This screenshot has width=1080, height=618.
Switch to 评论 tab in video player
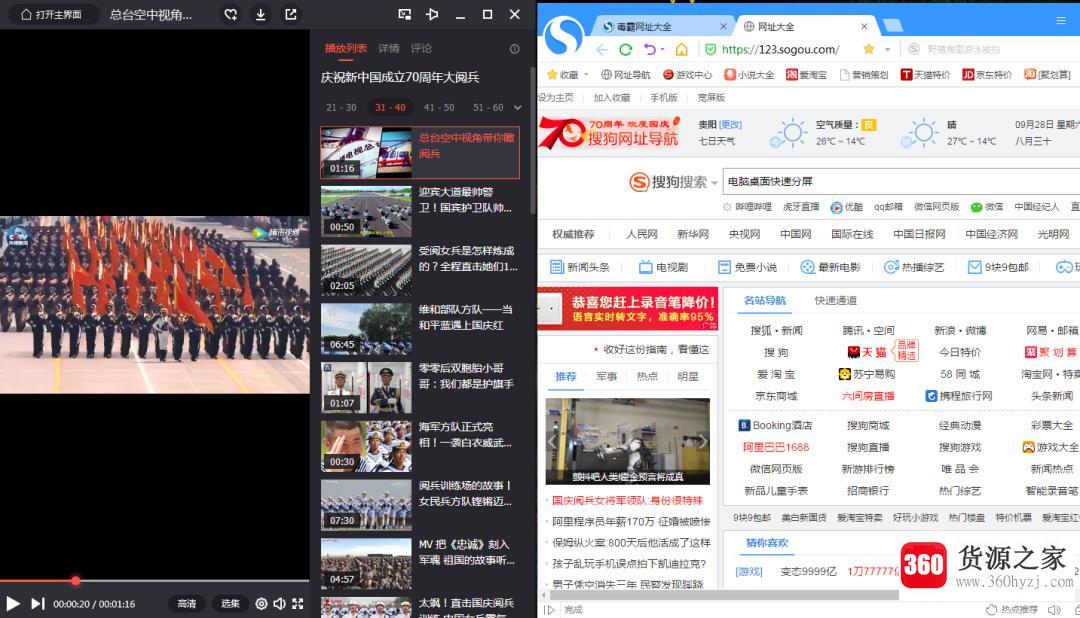[x=421, y=48]
